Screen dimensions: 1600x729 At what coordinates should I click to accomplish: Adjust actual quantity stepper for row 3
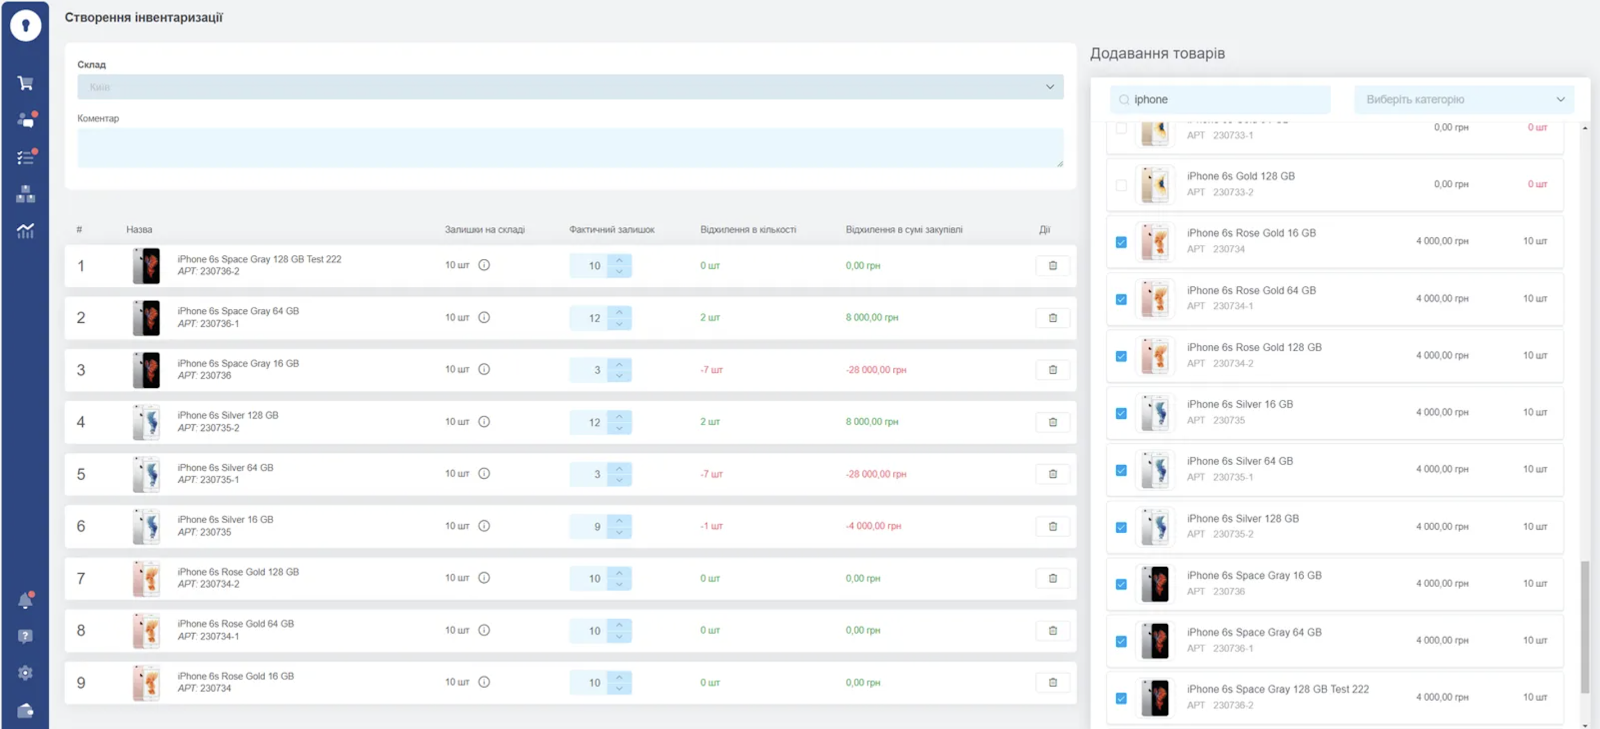point(619,370)
